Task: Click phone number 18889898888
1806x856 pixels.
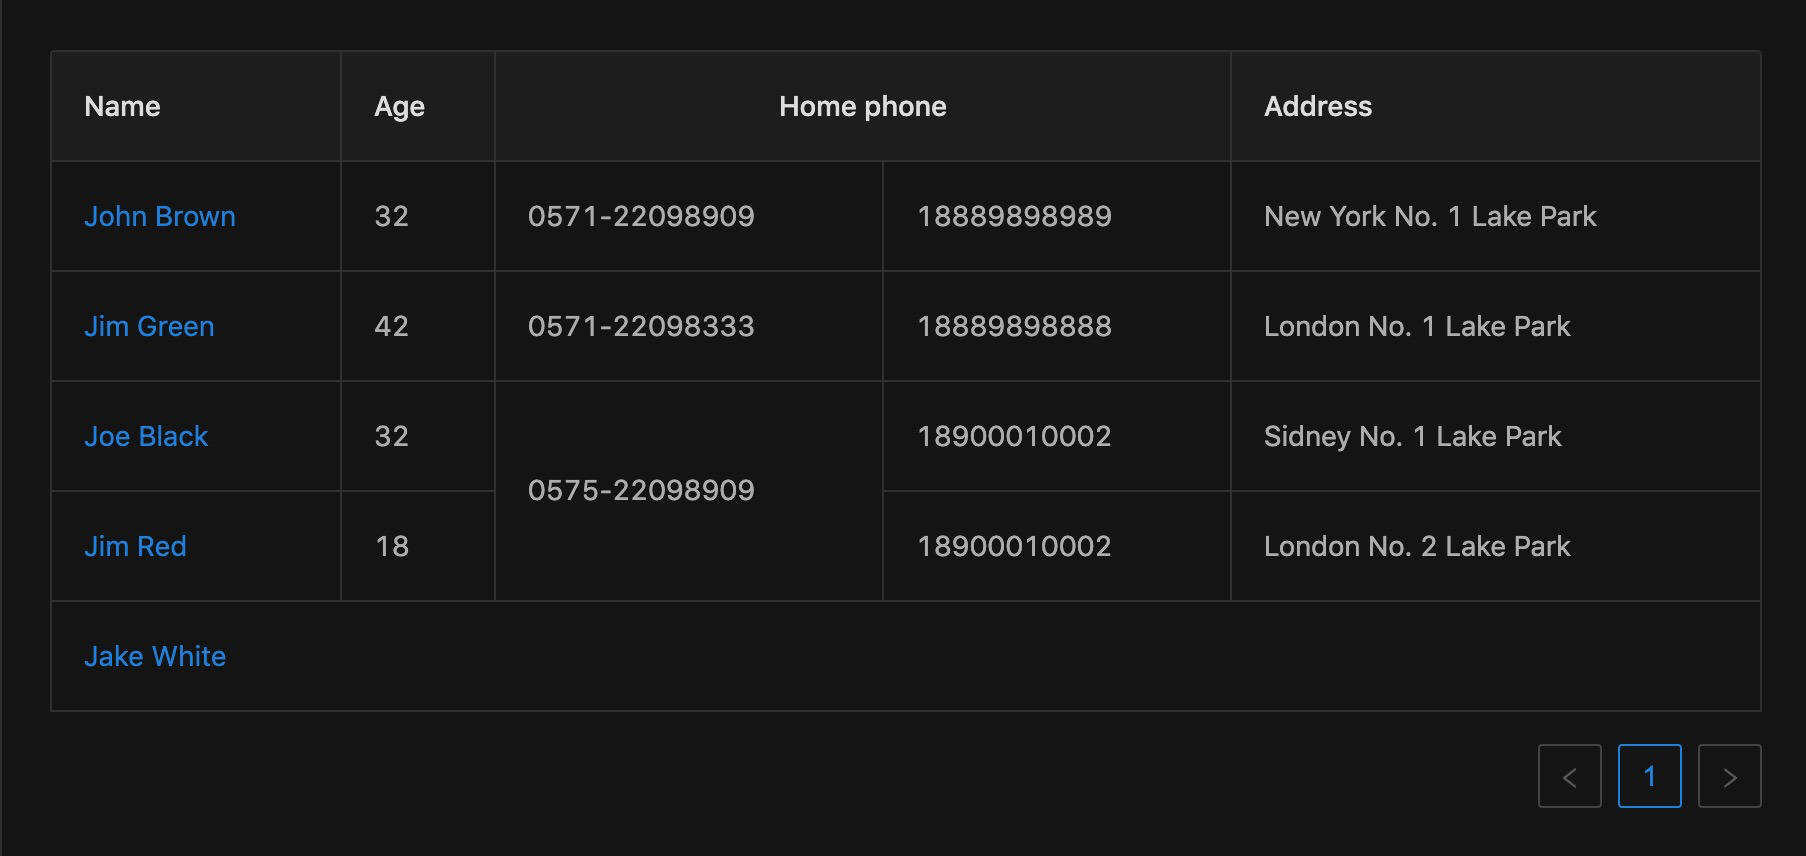Action: [x=1014, y=326]
